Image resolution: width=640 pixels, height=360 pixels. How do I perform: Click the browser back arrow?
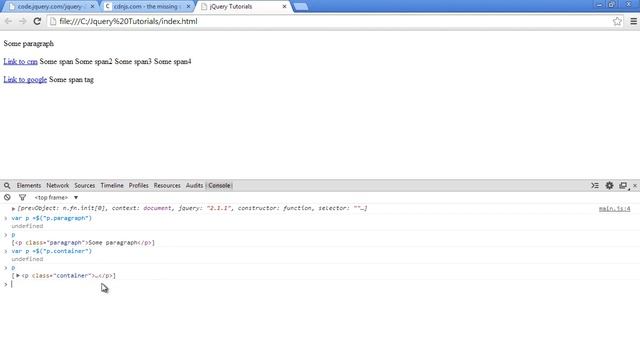click(8, 21)
